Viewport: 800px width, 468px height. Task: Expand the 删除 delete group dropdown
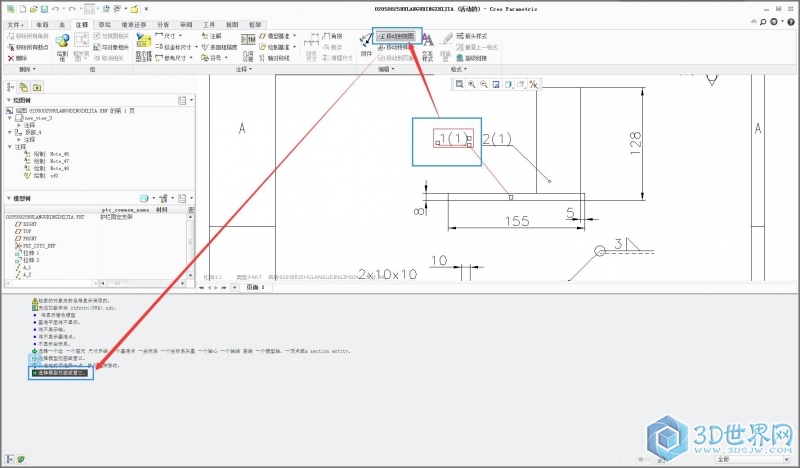[27, 69]
